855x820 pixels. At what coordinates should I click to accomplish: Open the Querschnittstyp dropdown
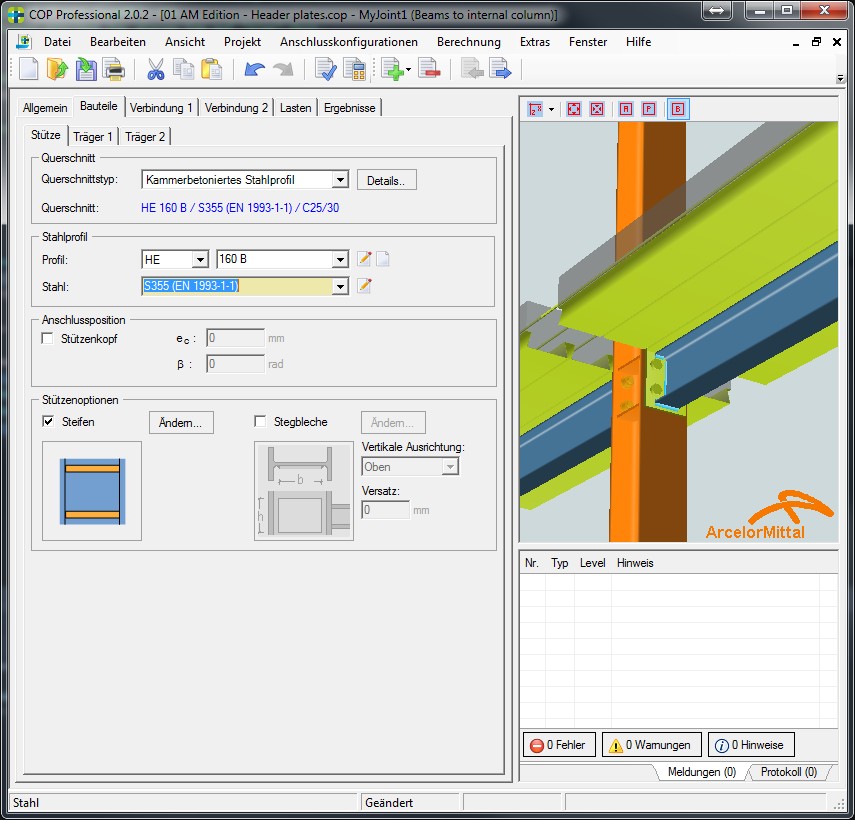click(339, 180)
